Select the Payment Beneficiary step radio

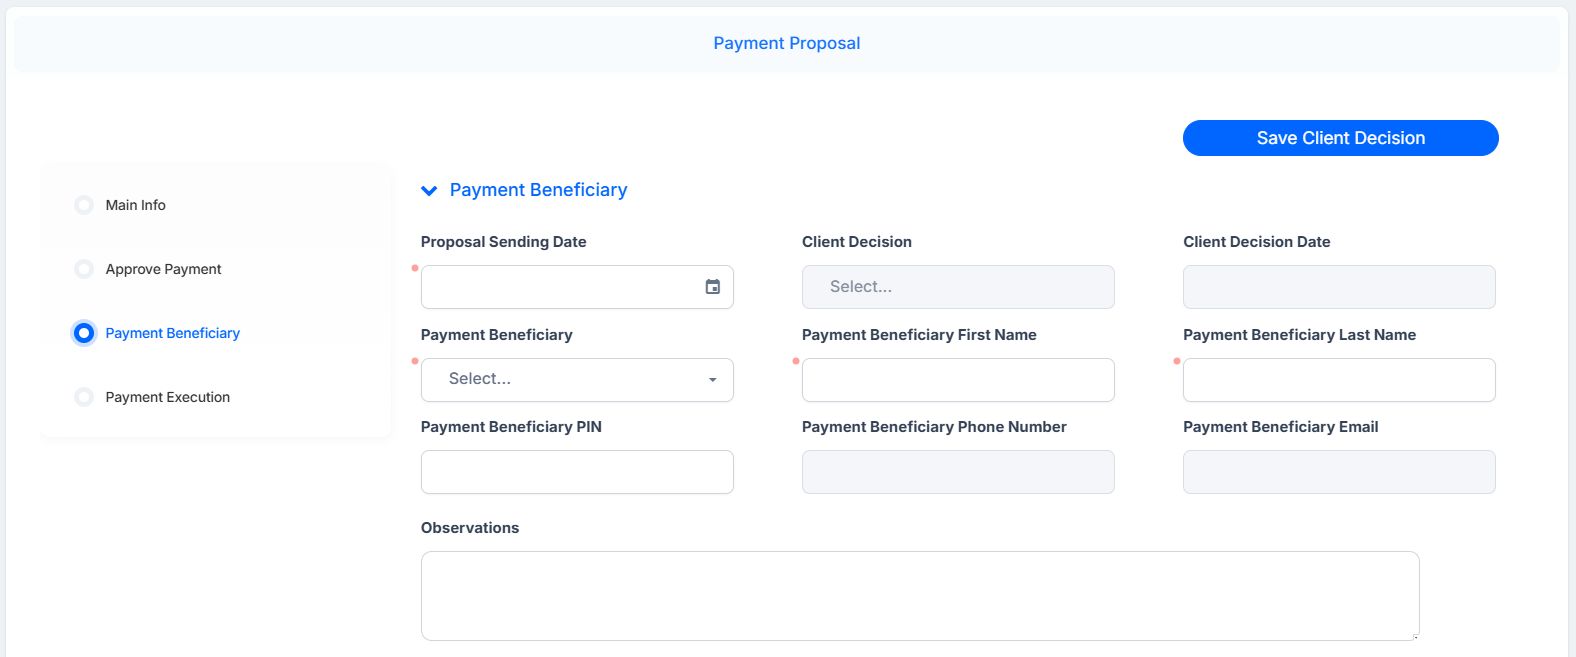pos(84,333)
